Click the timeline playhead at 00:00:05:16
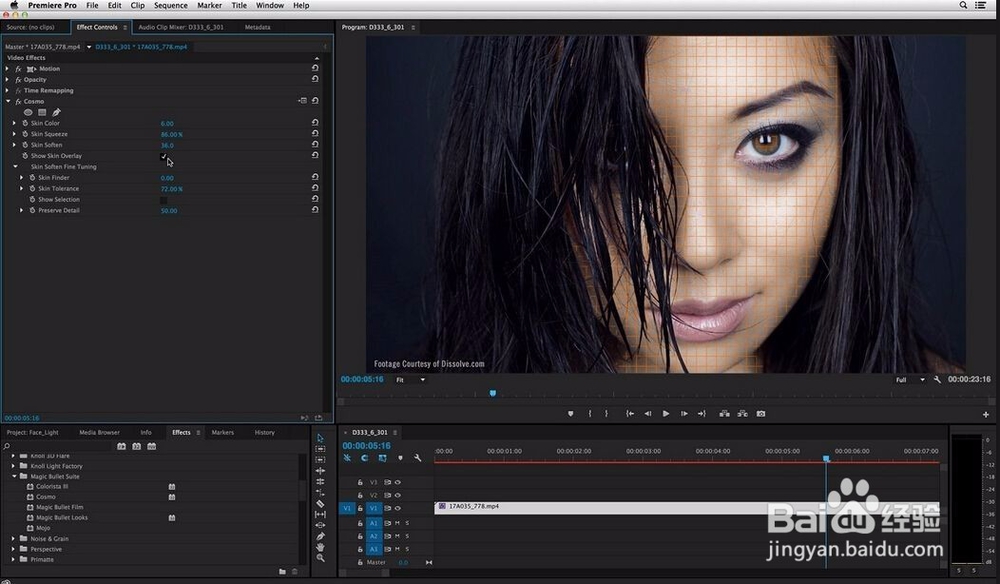This screenshot has width=1000, height=584. [826, 459]
